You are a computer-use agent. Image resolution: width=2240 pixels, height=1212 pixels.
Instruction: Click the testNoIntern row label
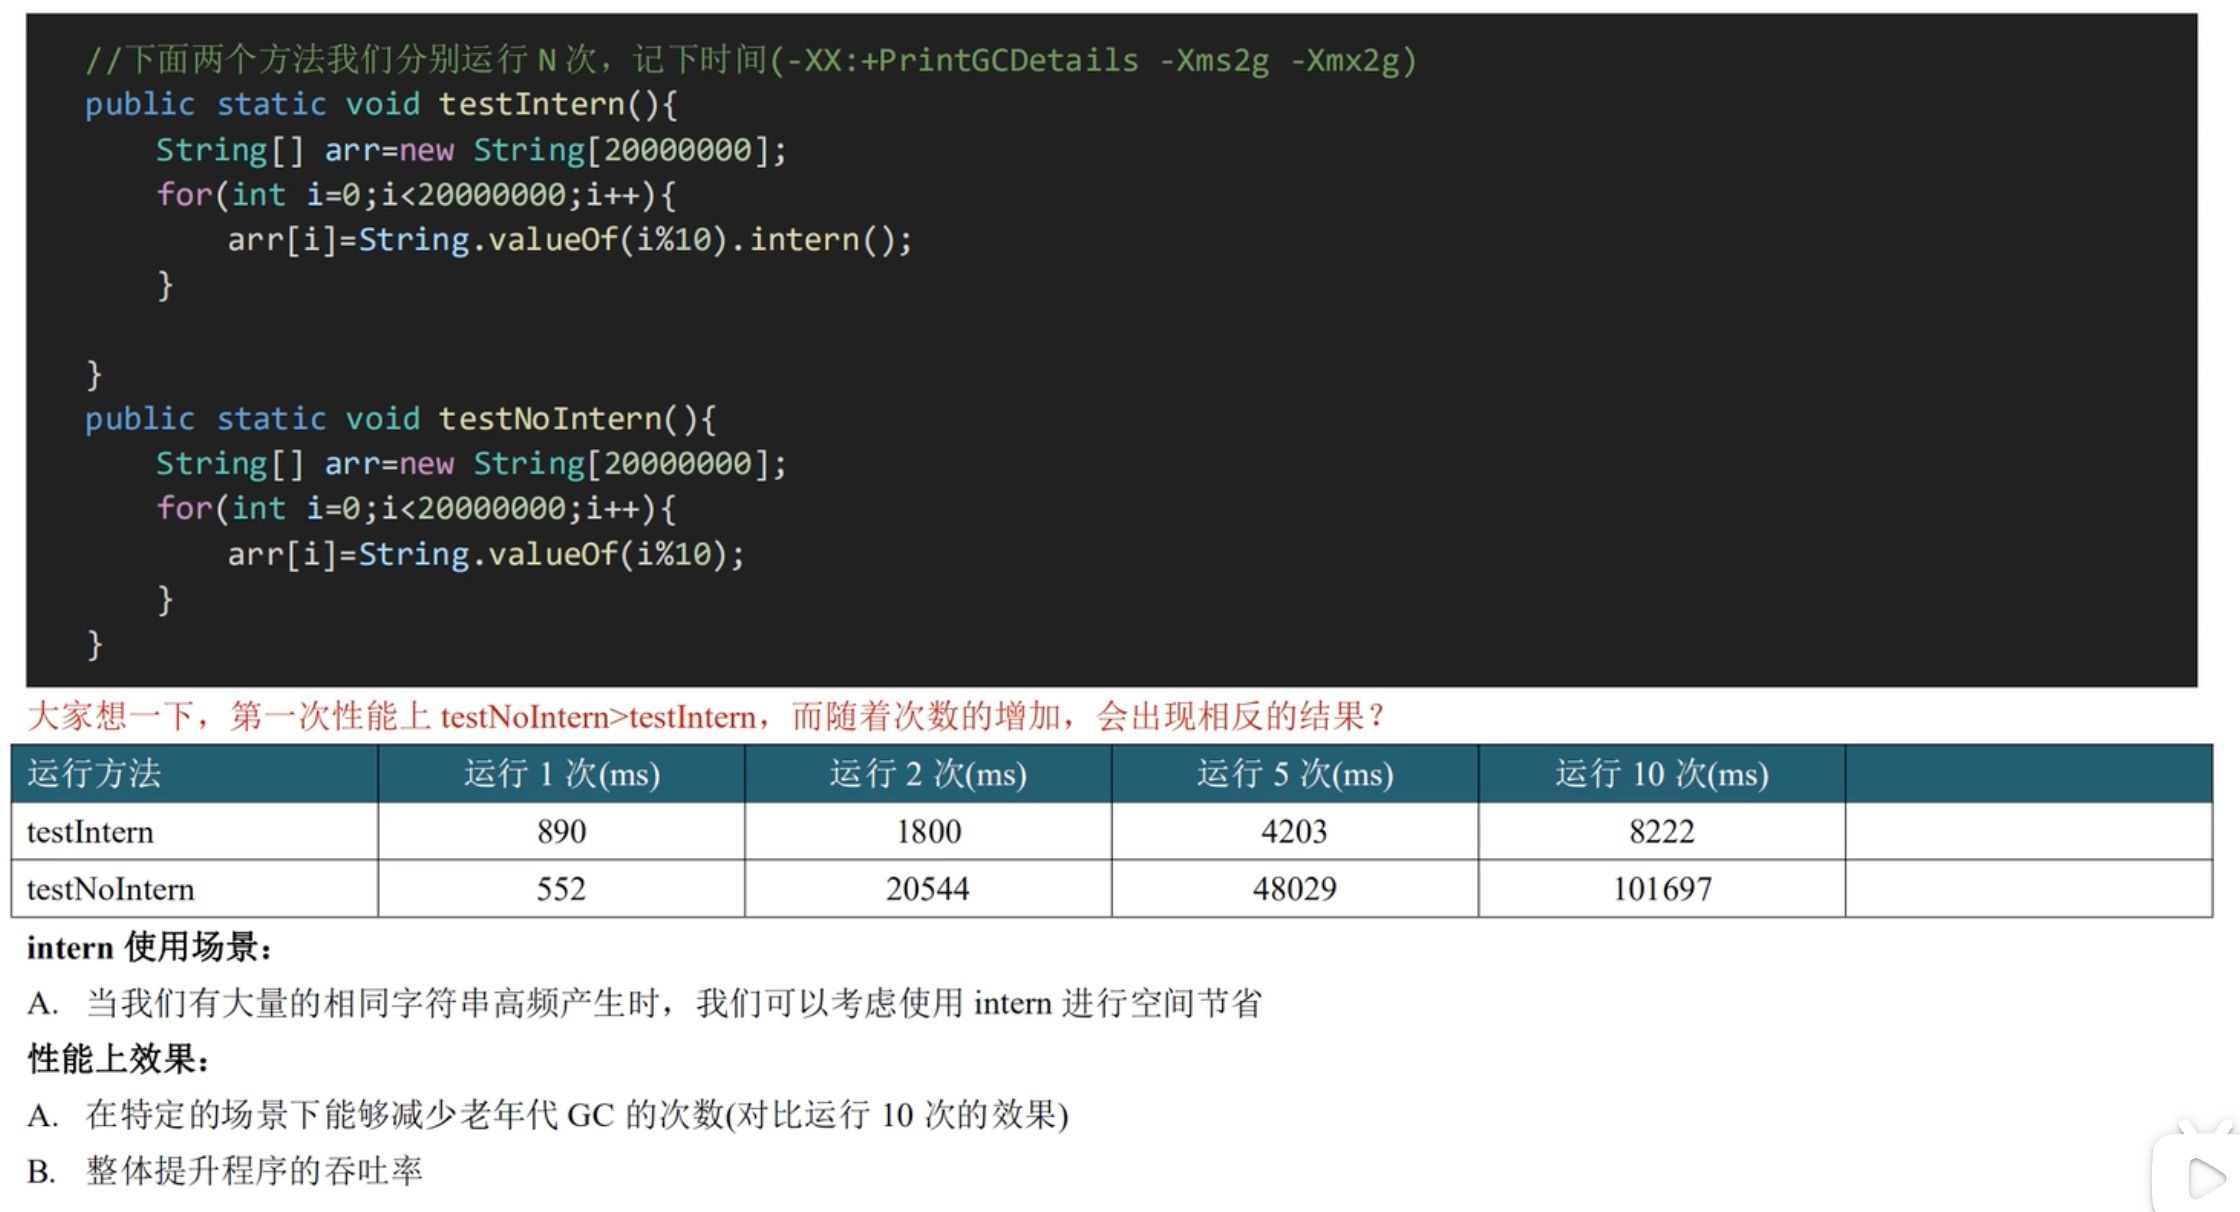[x=110, y=889]
